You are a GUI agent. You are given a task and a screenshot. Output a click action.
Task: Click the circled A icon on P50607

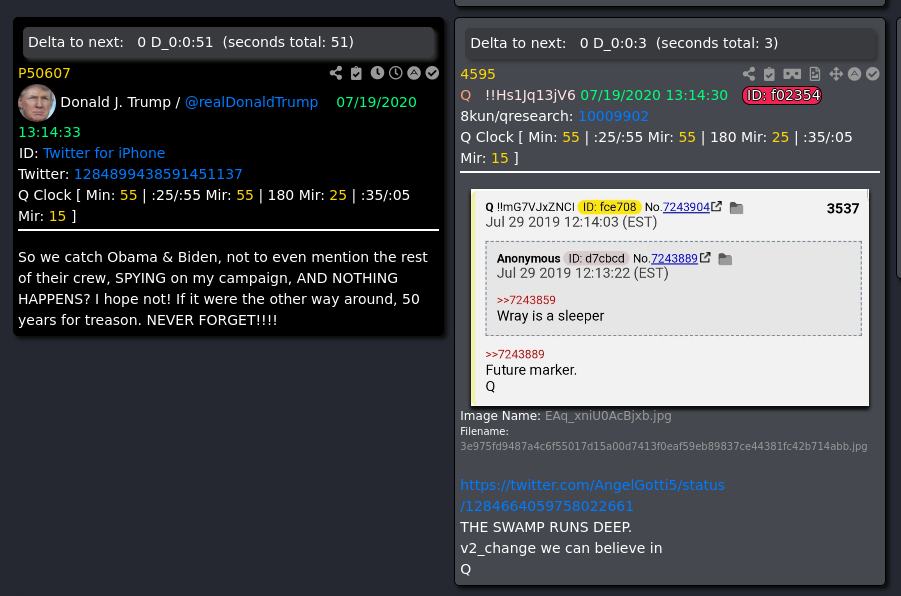click(x=414, y=73)
